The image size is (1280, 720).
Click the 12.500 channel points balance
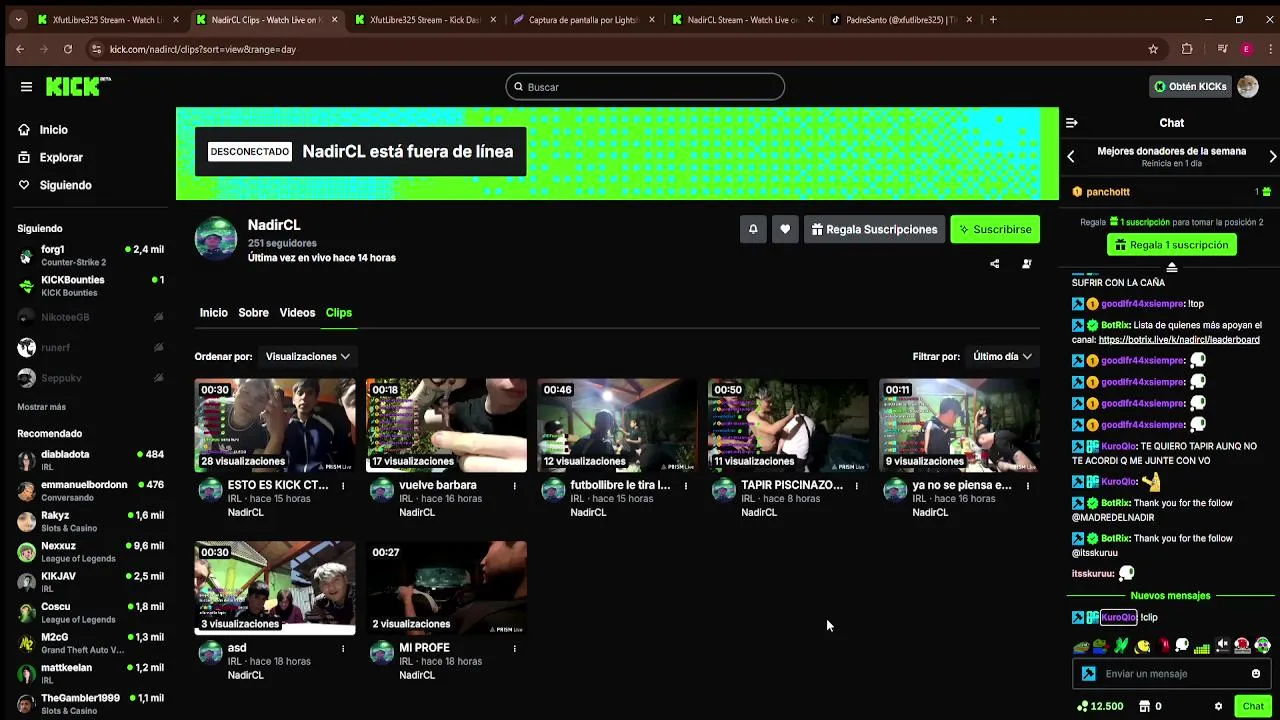(x=1100, y=706)
